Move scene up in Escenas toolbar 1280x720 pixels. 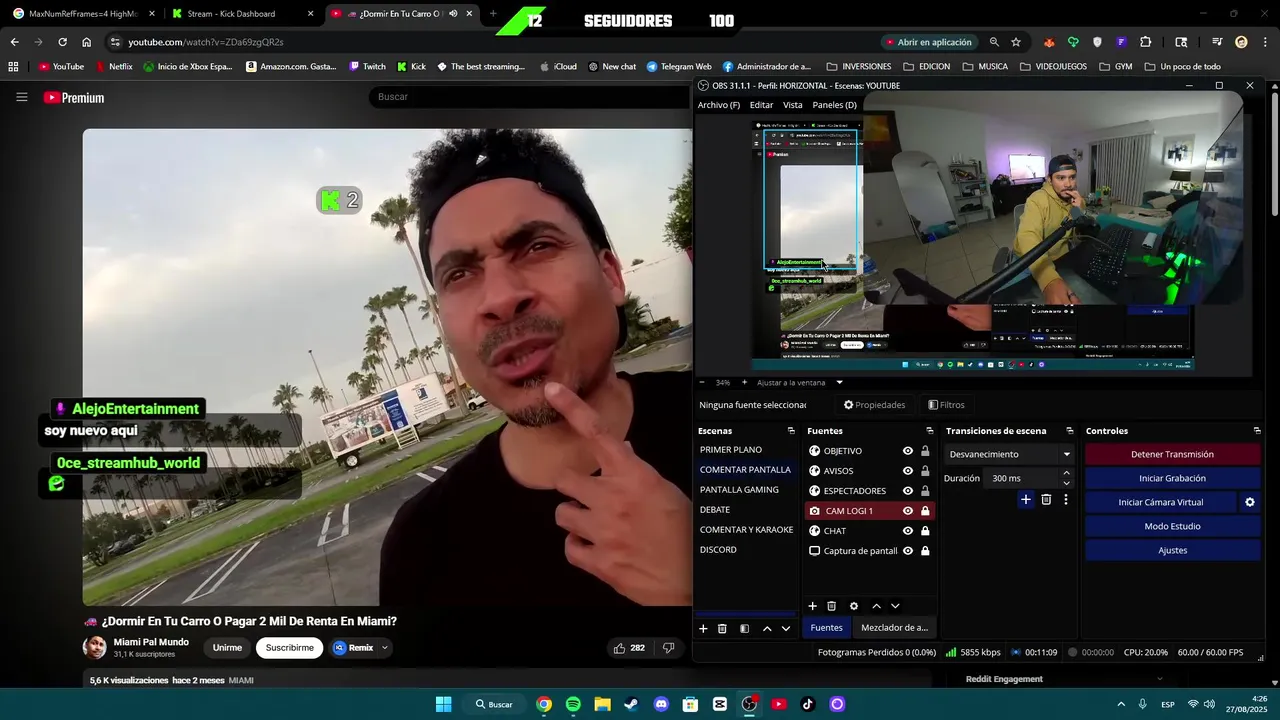point(767,629)
